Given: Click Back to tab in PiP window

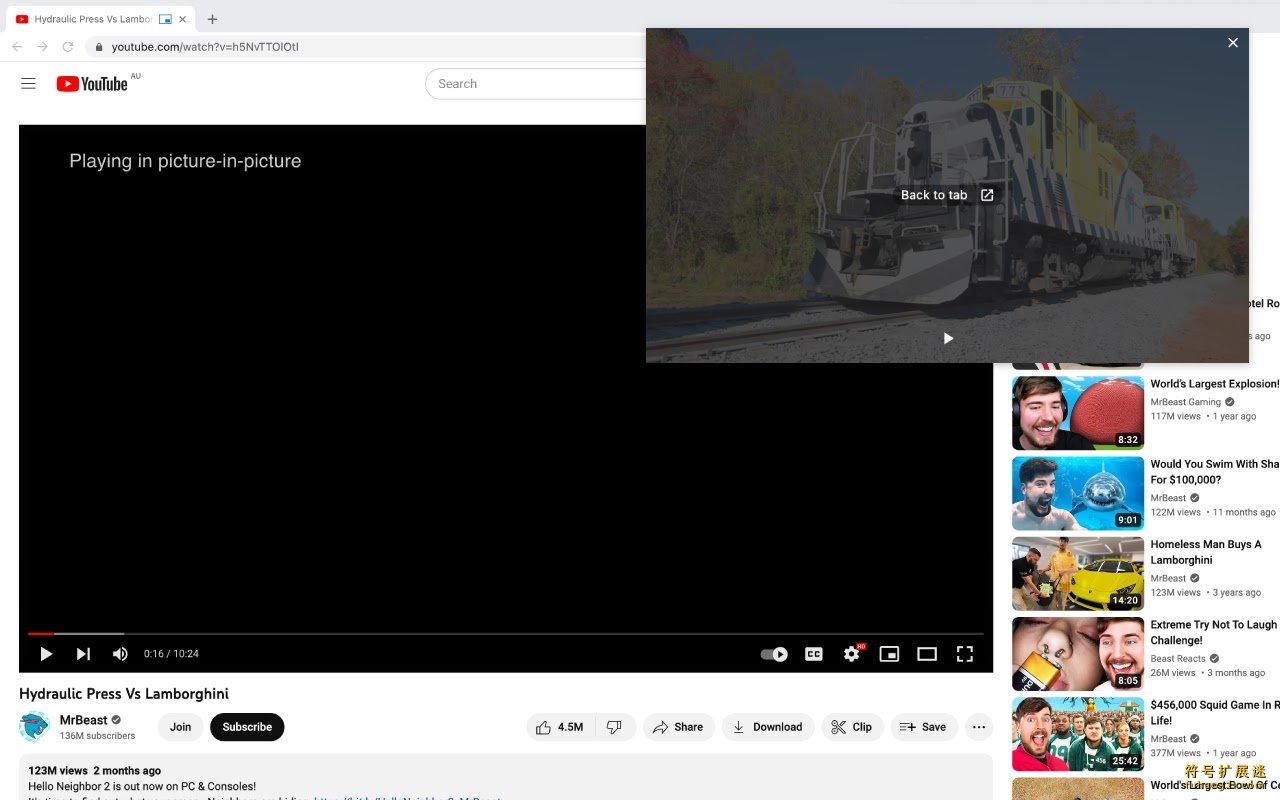Looking at the screenshot, I should coord(947,195).
